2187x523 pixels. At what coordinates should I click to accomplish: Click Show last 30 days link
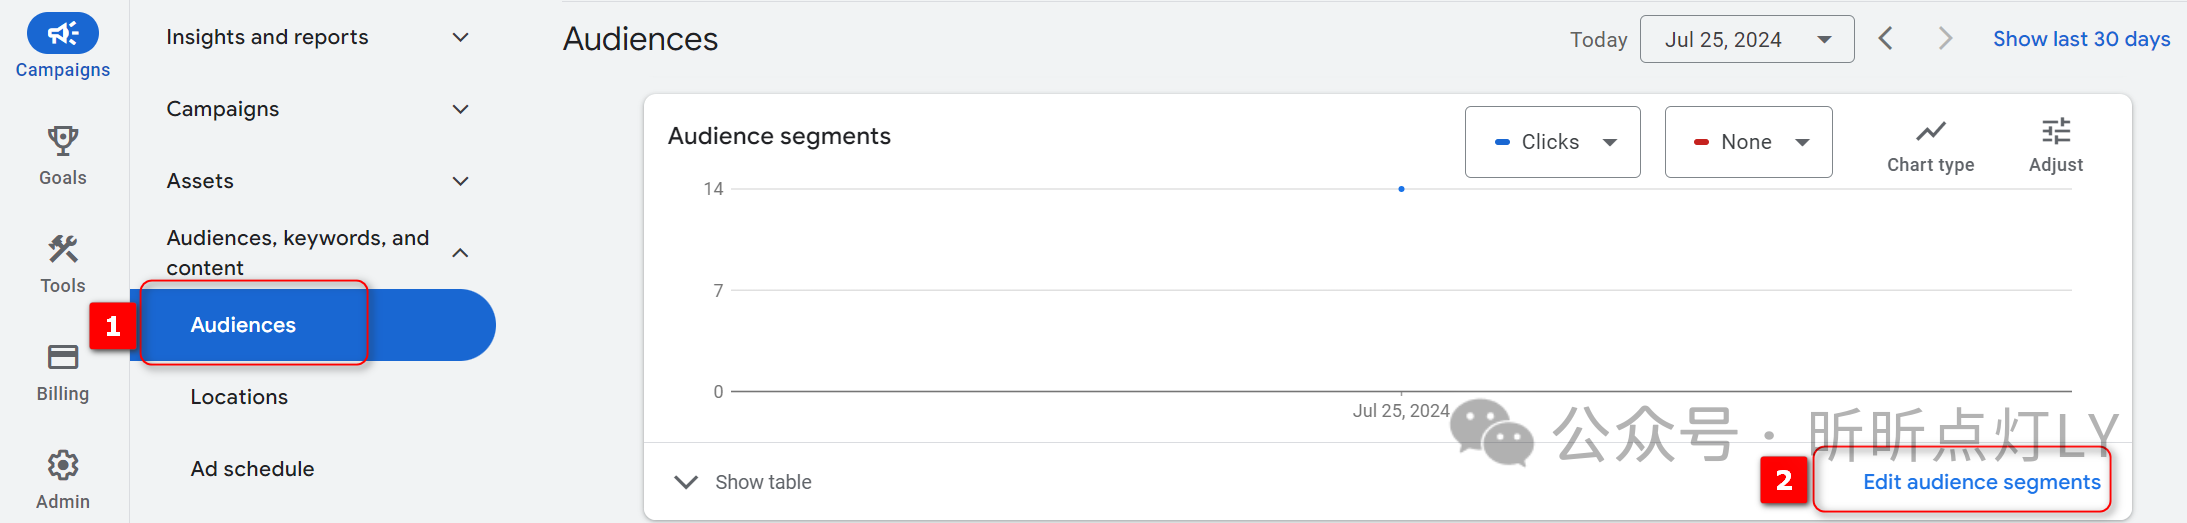pyautogui.click(x=2081, y=39)
